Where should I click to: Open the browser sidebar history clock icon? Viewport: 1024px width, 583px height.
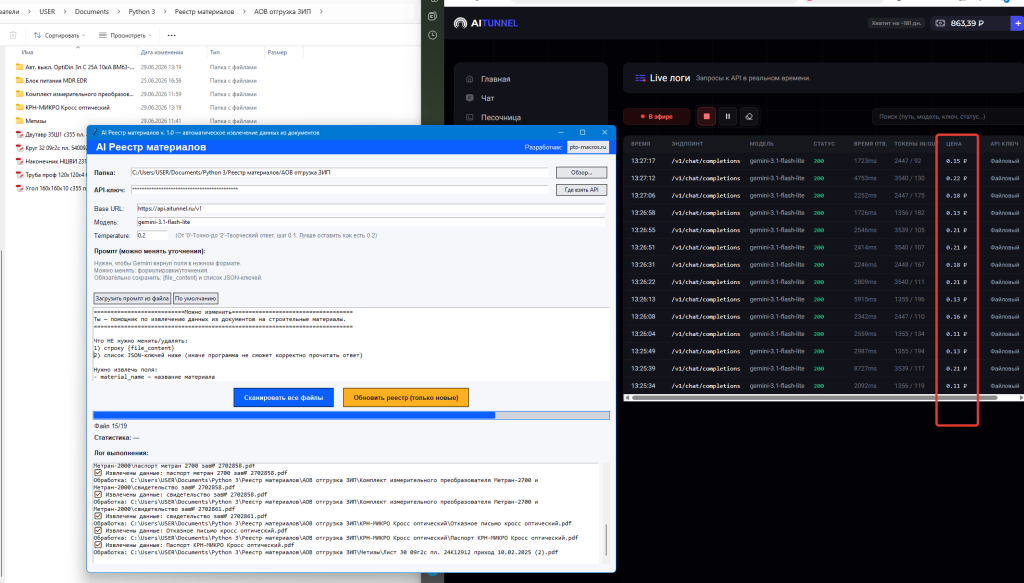point(432,35)
